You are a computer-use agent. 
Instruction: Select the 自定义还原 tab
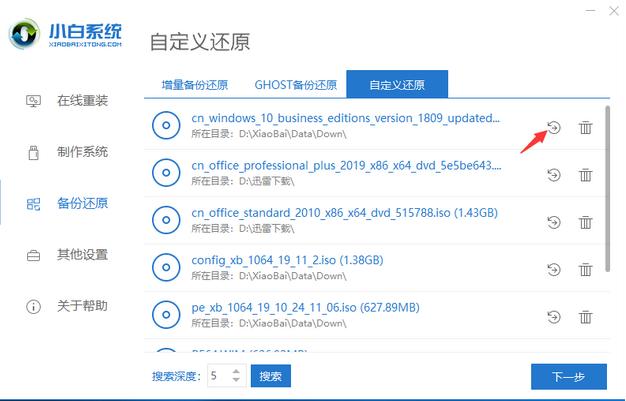397,84
